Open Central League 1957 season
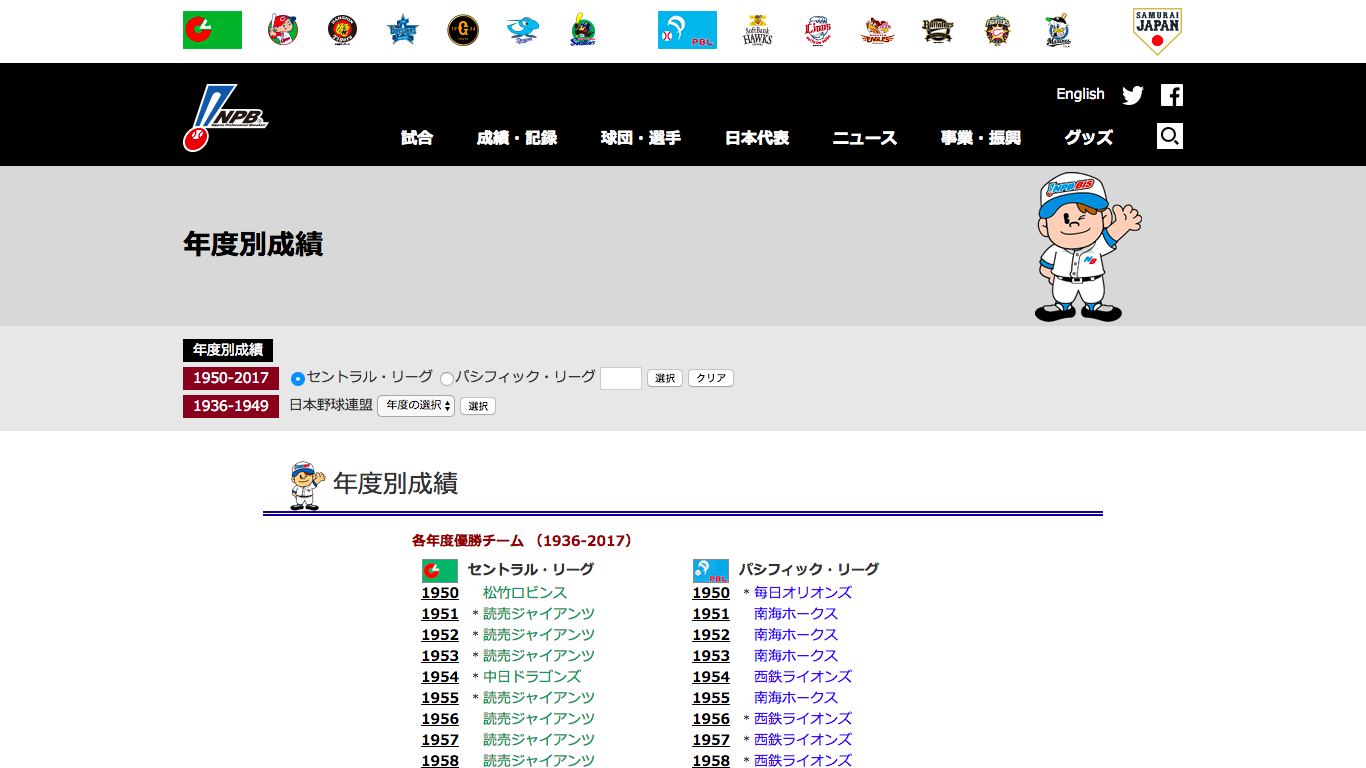Viewport: 1366px width, 768px height. 440,740
